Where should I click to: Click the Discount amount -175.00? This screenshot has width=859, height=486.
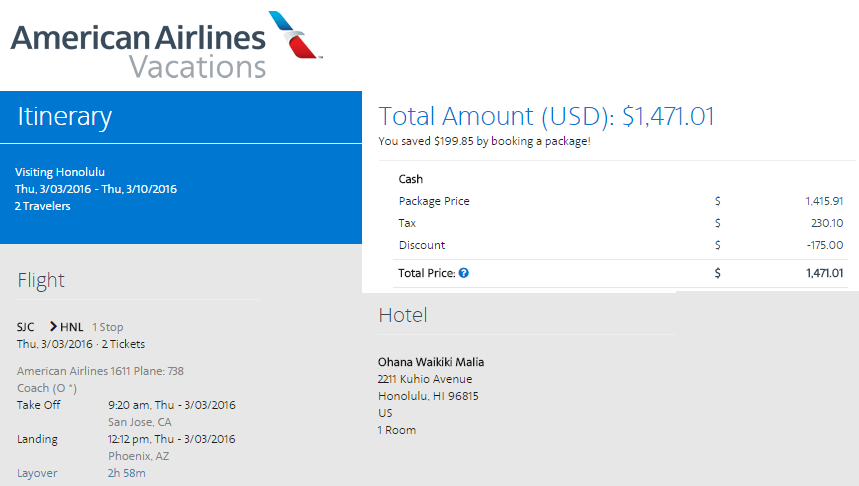click(824, 245)
